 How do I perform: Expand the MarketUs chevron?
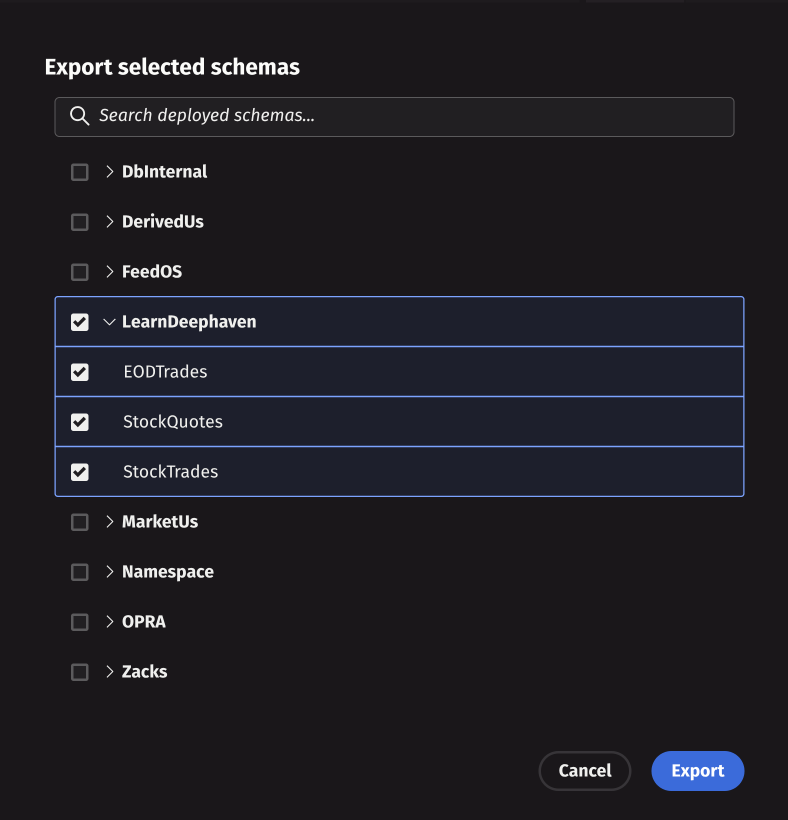pyautogui.click(x=110, y=522)
